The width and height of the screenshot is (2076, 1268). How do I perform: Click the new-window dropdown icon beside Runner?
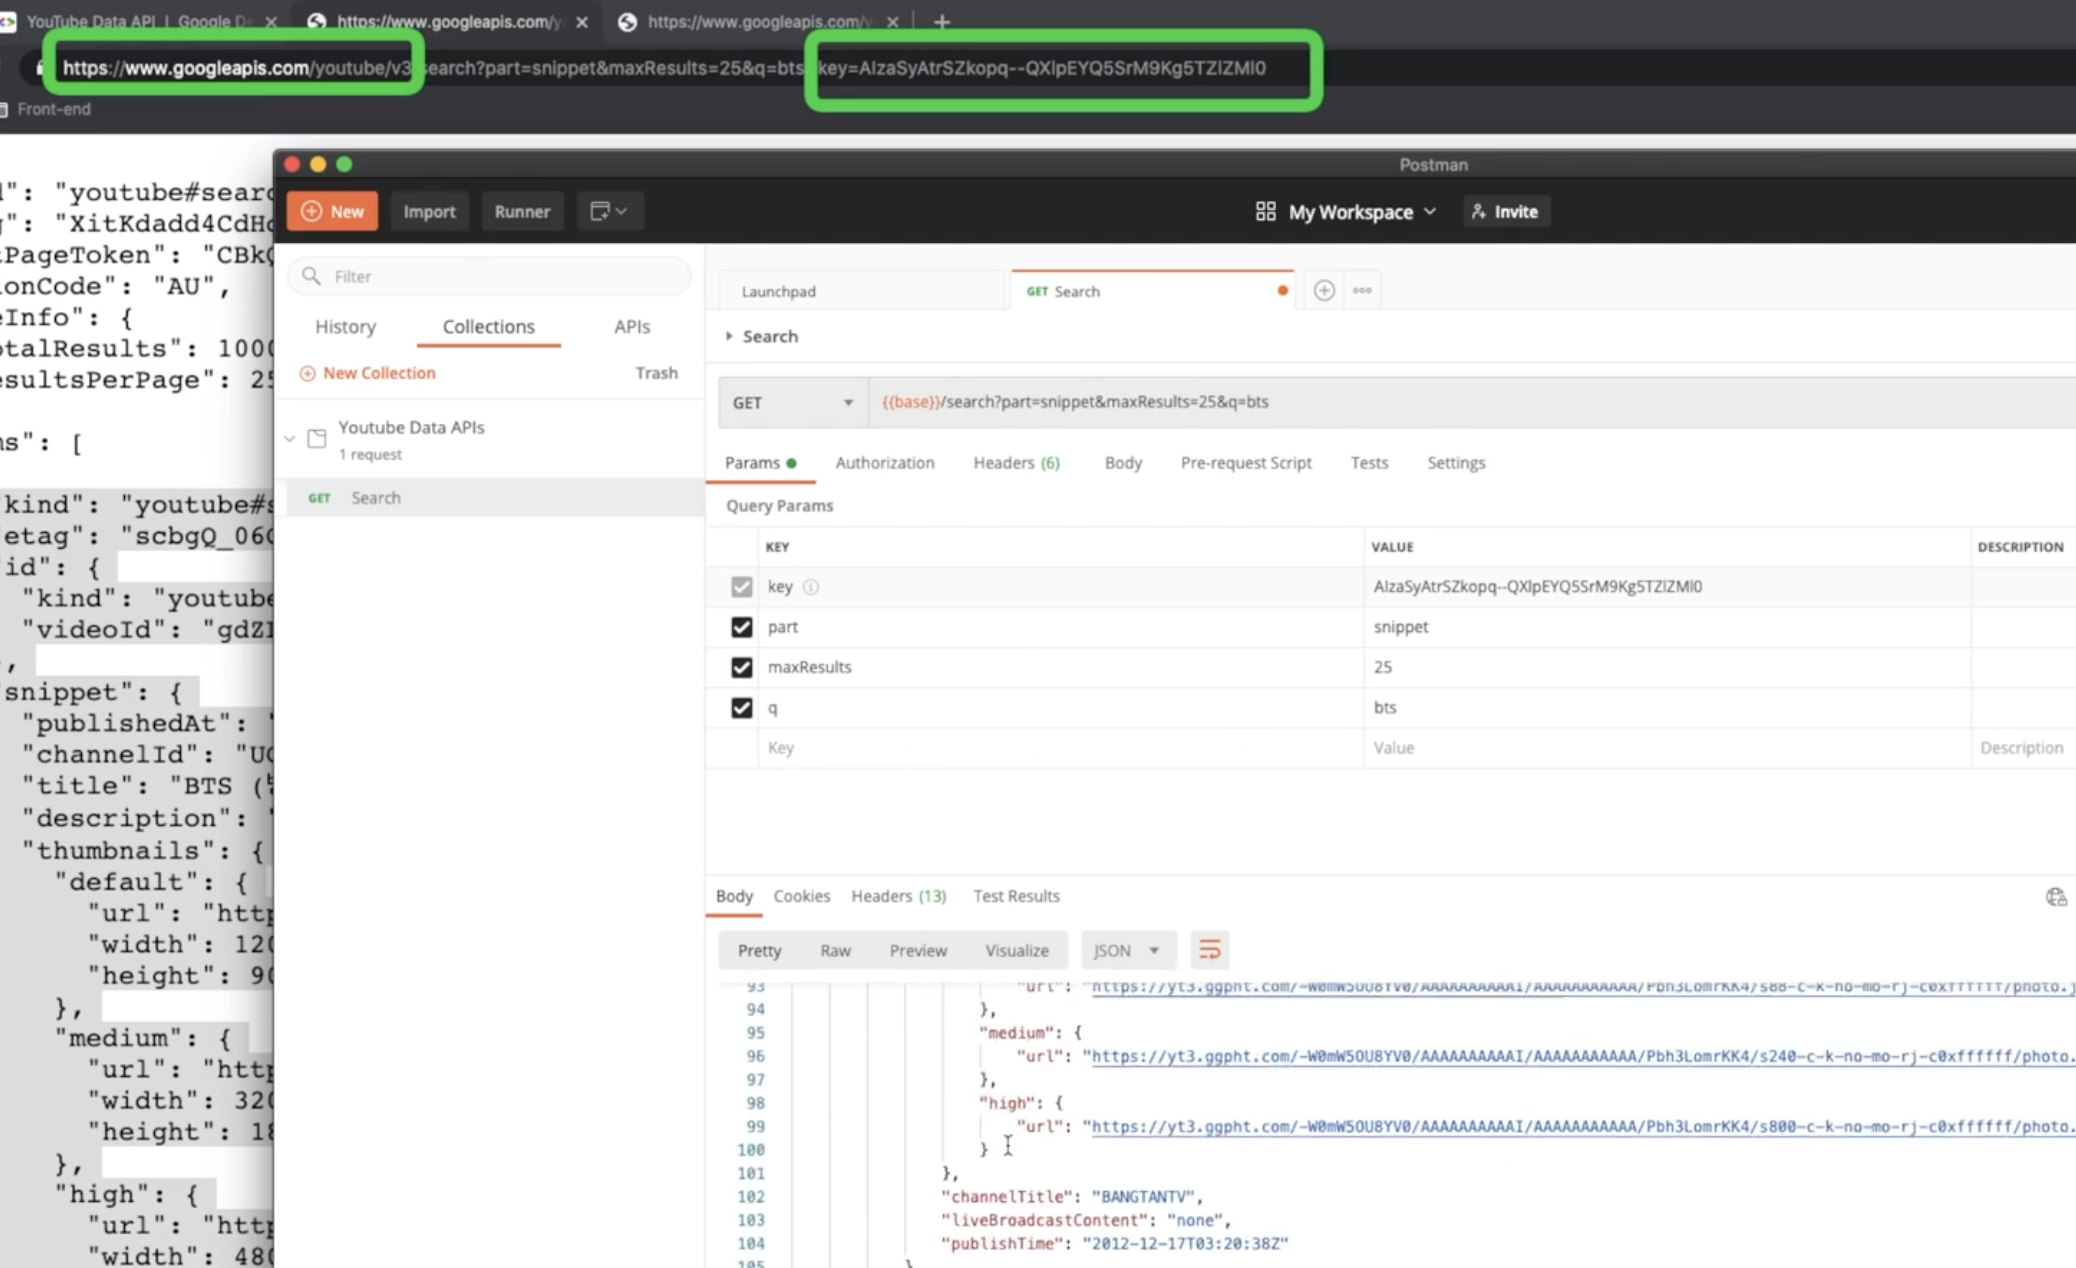coord(608,211)
